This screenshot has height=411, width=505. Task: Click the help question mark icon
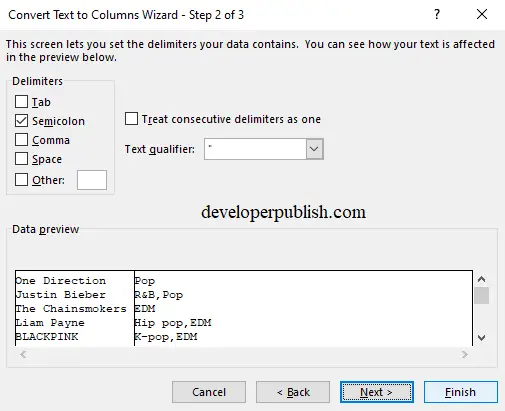[437, 14]
